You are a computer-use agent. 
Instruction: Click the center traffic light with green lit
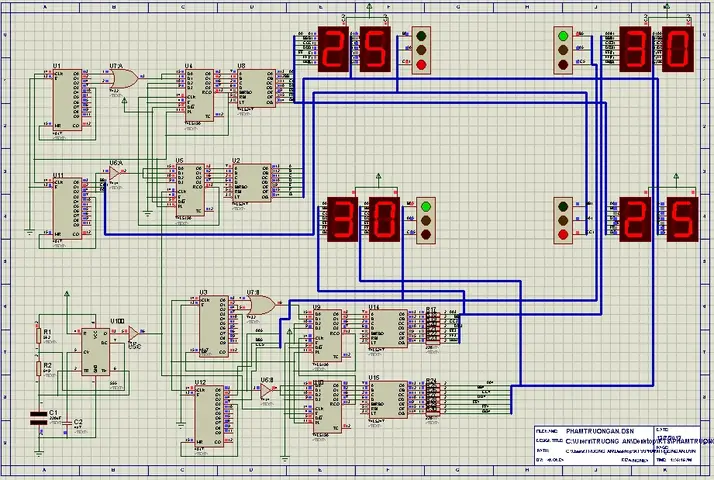click(x=426, y=220)
